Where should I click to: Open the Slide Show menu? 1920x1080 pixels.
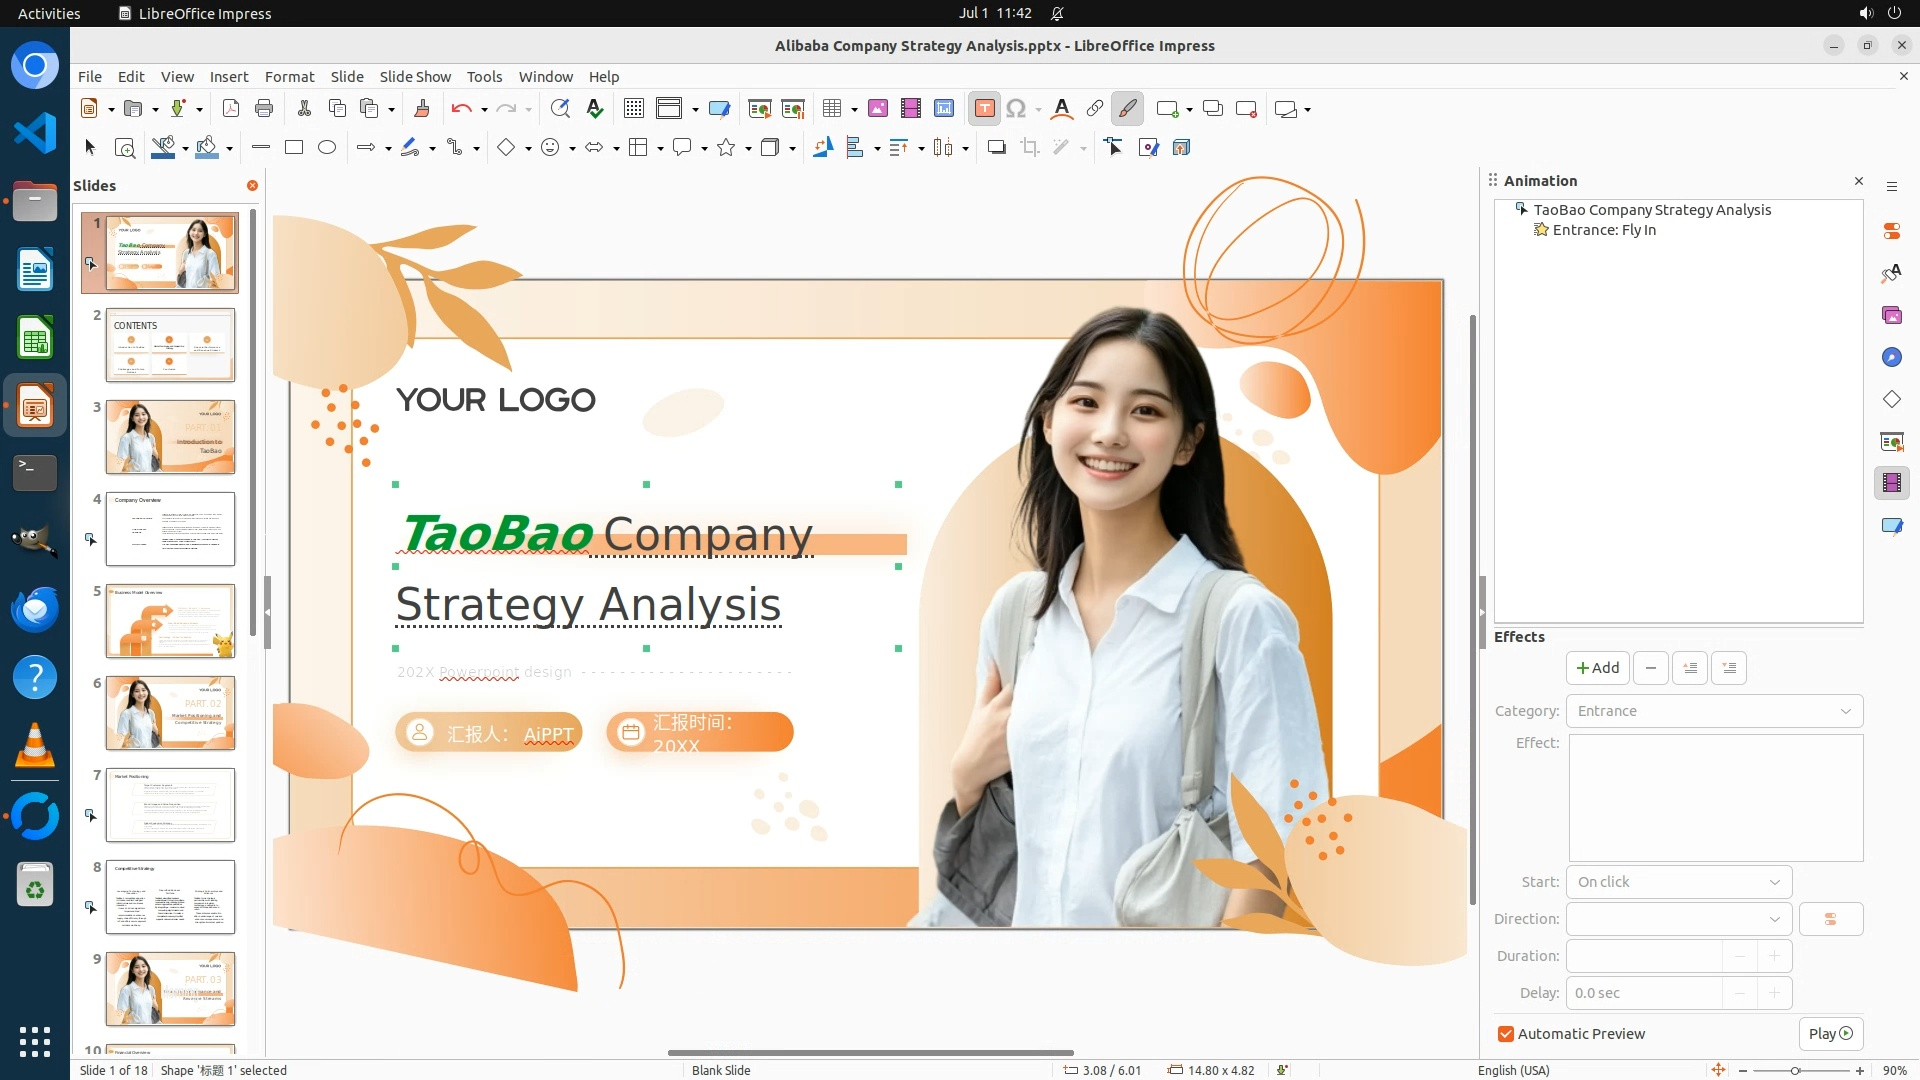click(x=415, y=76)
